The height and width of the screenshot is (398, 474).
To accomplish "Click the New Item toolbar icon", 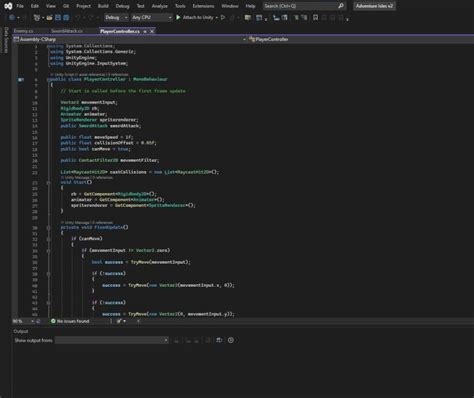I will (x=37, y=17).
